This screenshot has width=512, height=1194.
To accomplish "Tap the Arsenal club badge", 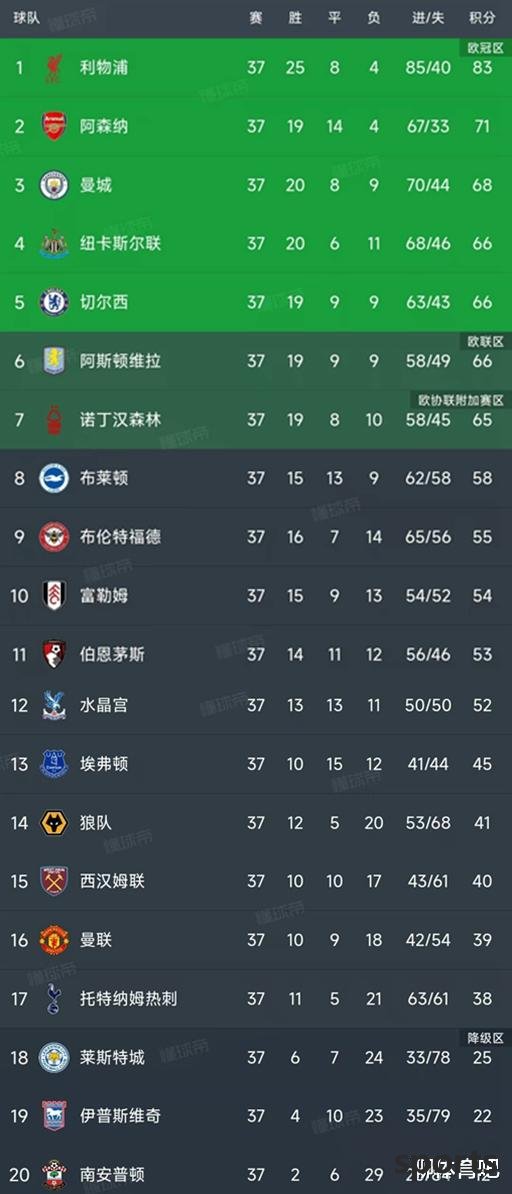I will click(54, 126).
